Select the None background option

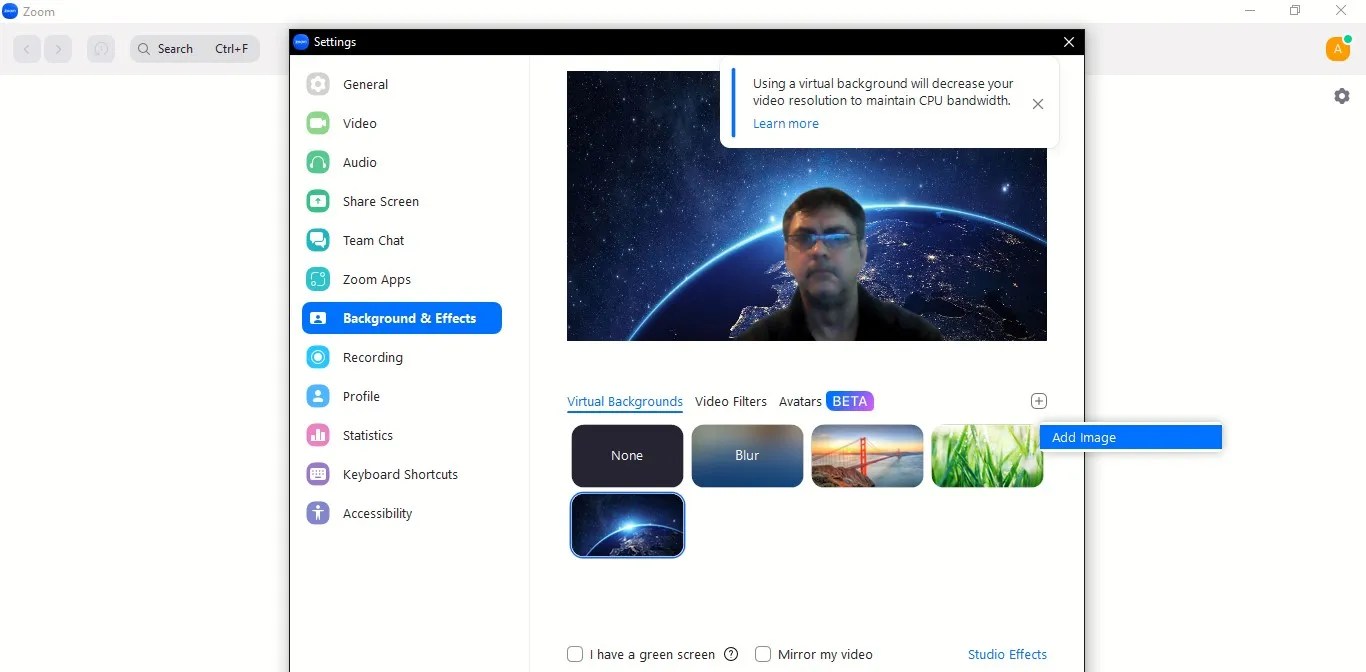627,456
